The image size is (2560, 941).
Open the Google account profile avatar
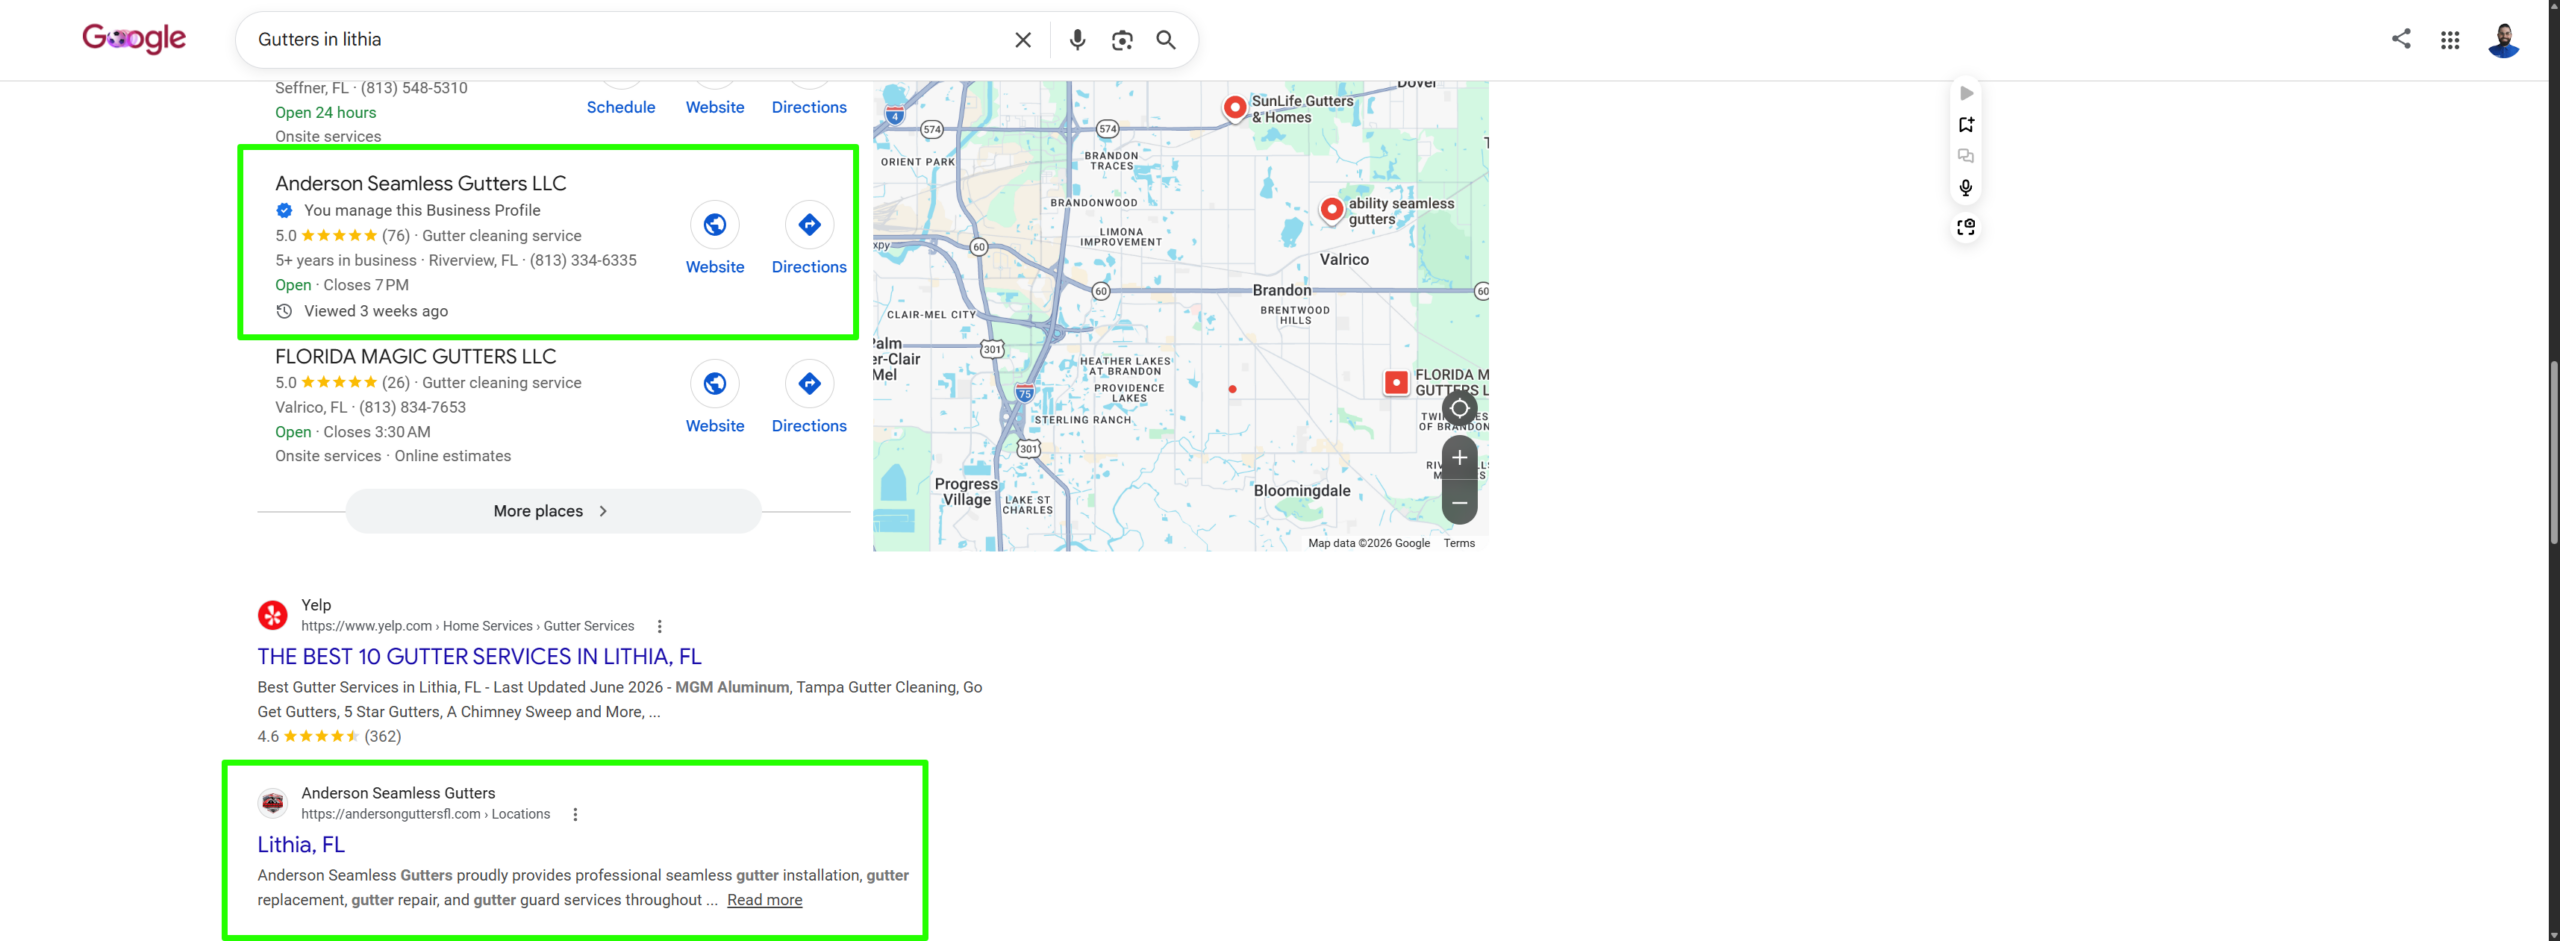pos(2504,40)
